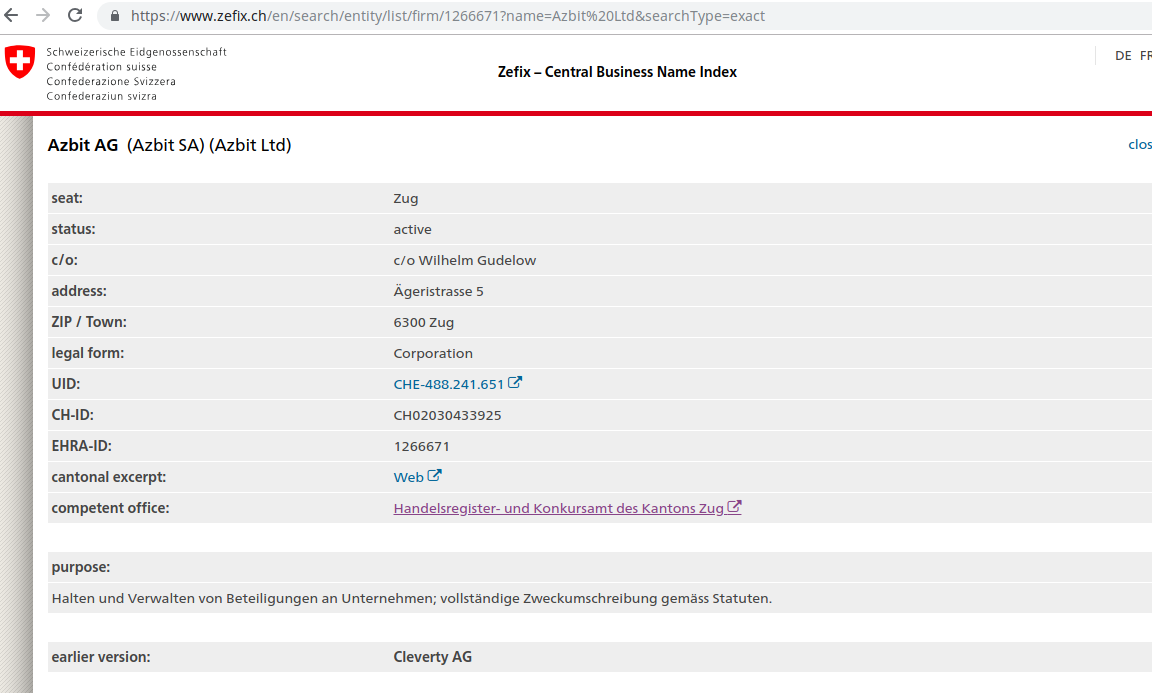Switch language to DE
This screenshot has height=693, width=1152.
(1123, 56)
